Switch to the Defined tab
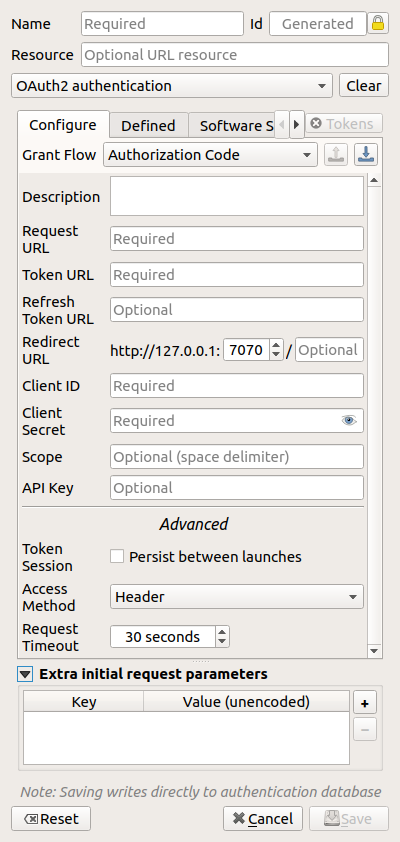This screenshot has width=400, height=842. point(148,126)
